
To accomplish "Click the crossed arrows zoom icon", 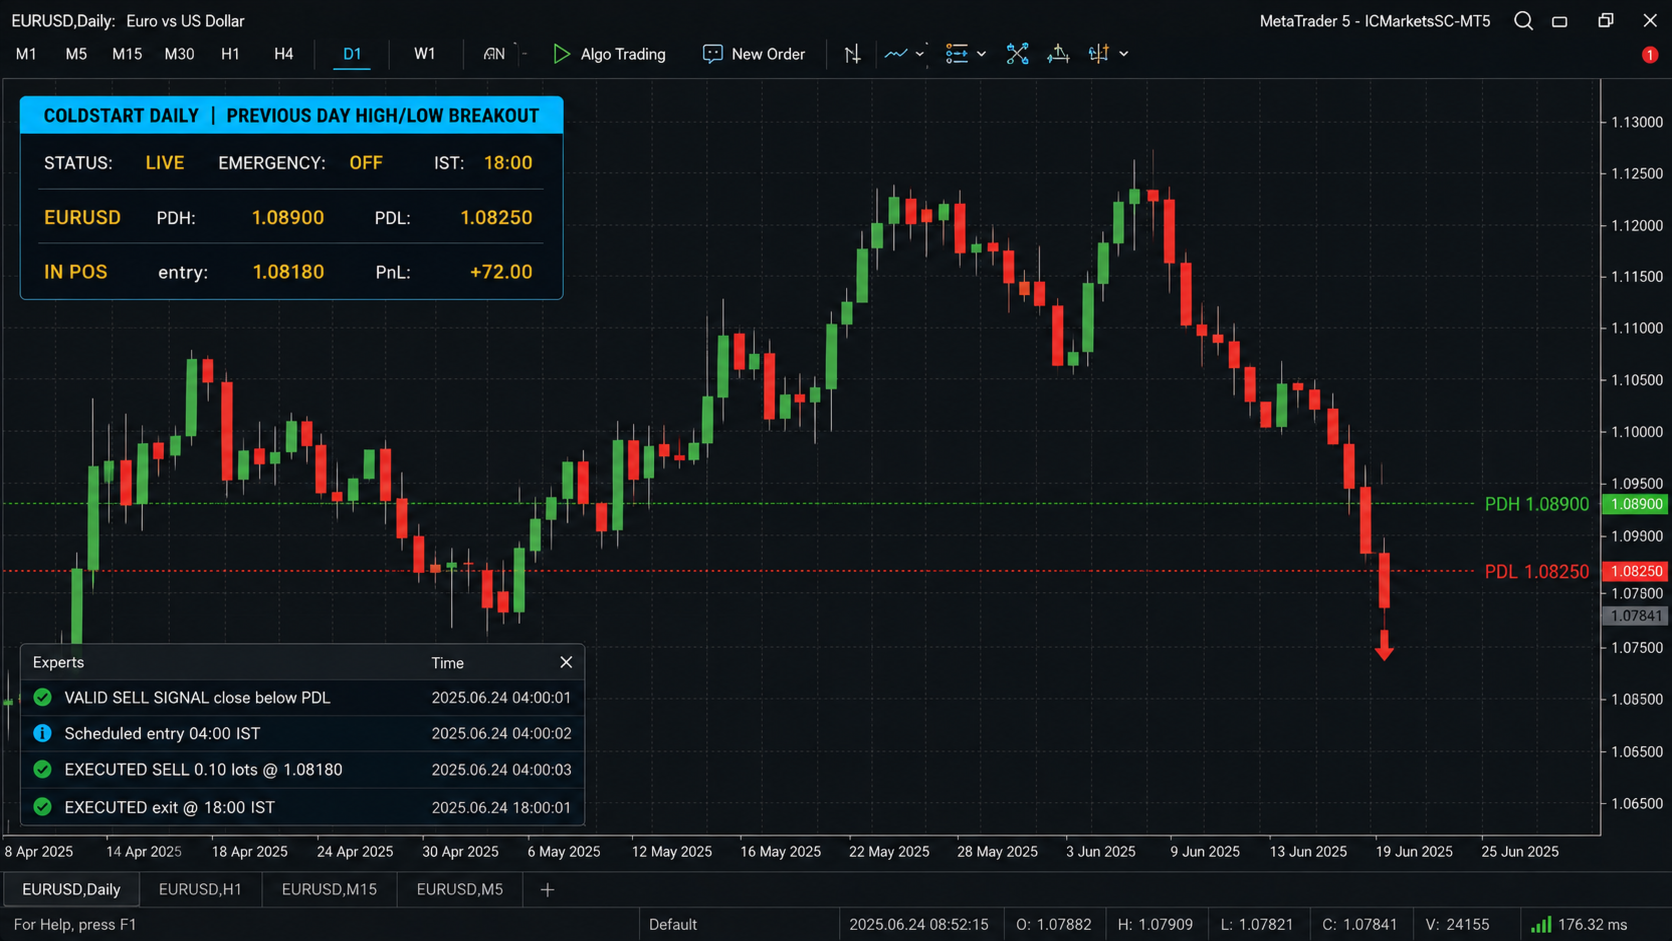I will [x=1017, y=54].
